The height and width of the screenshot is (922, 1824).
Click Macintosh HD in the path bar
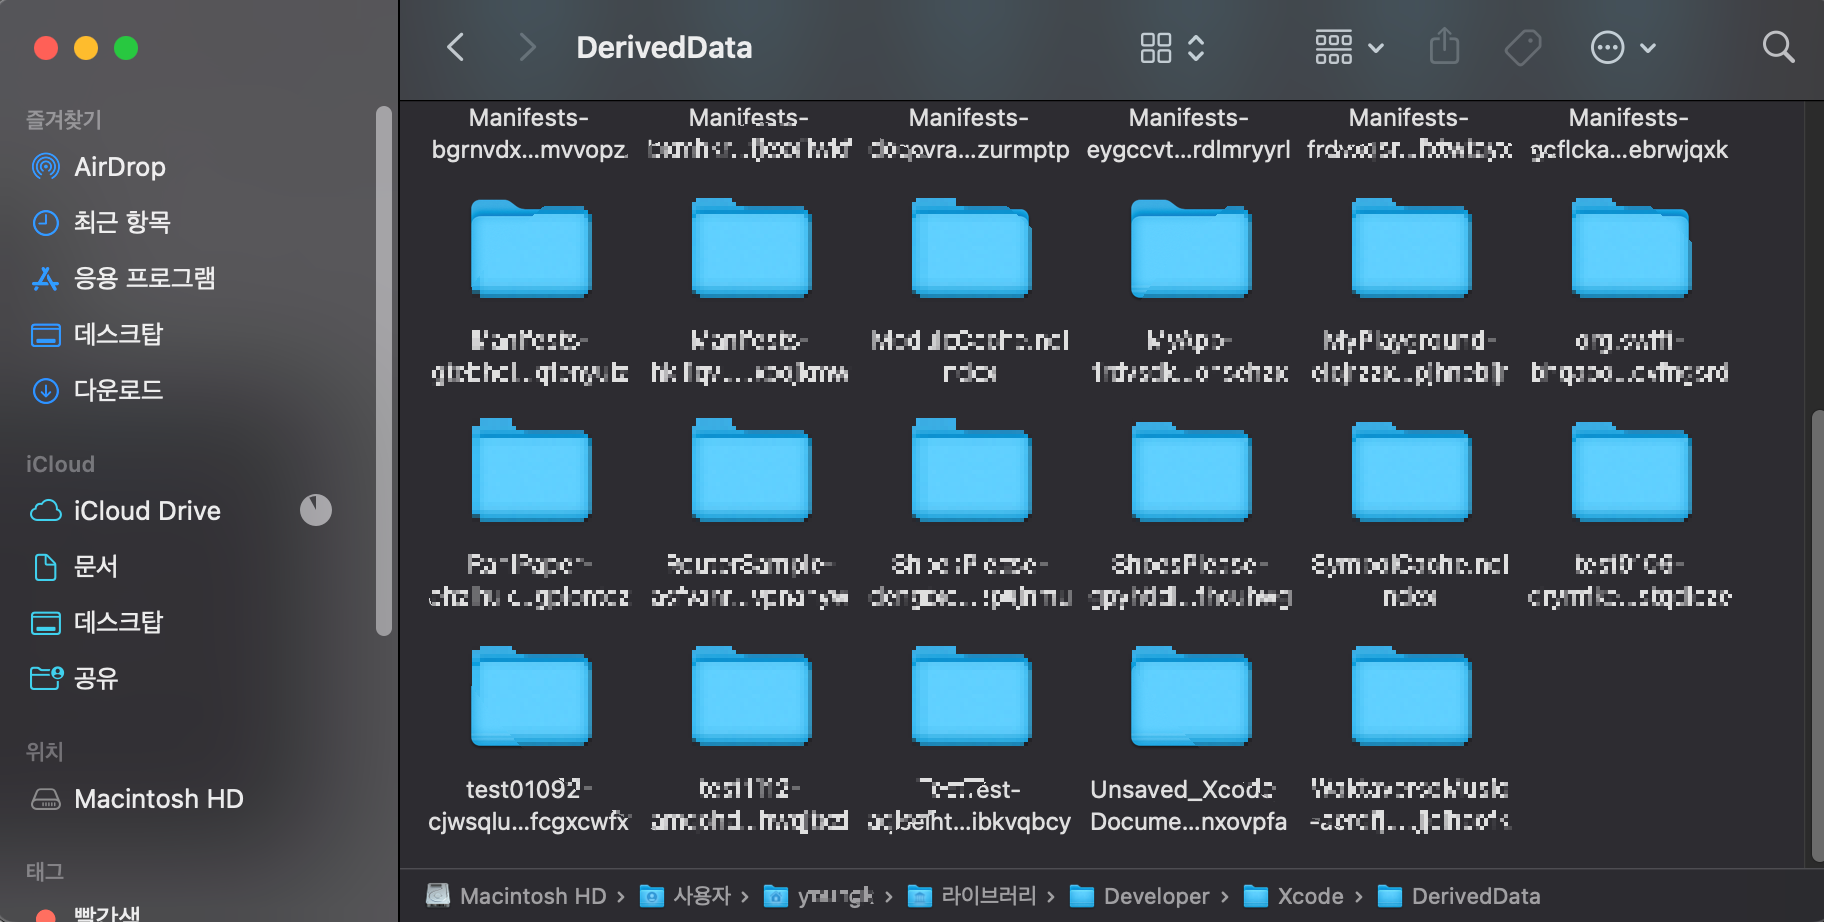[x=517, y=896]
